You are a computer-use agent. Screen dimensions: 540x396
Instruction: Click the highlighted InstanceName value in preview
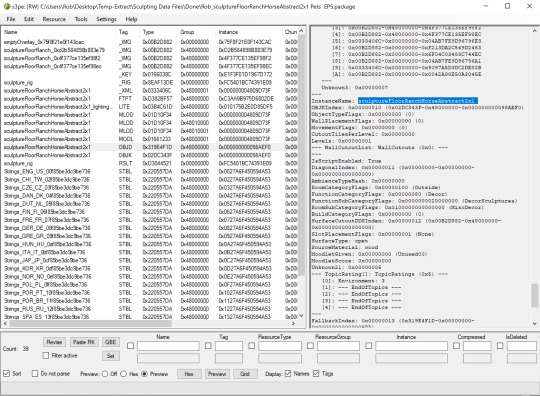click(x=417, y=101)
